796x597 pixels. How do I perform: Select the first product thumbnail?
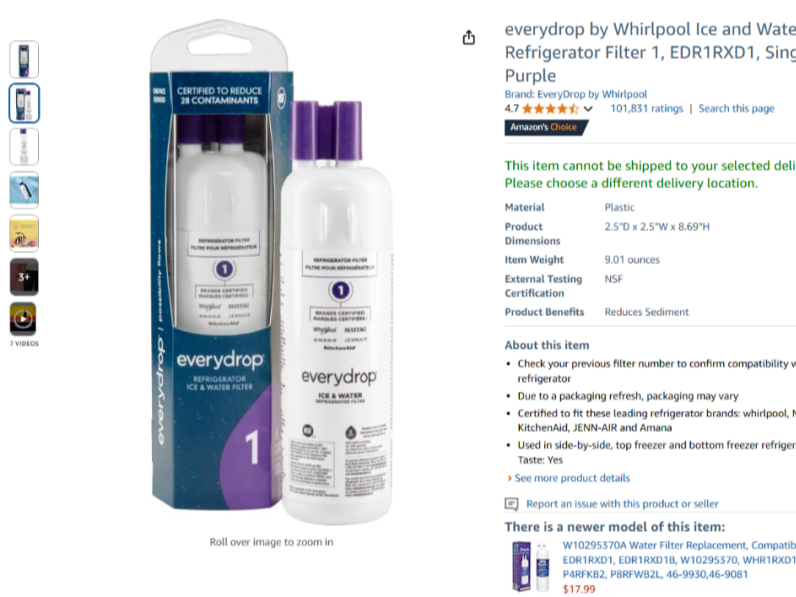pos(24,59)
